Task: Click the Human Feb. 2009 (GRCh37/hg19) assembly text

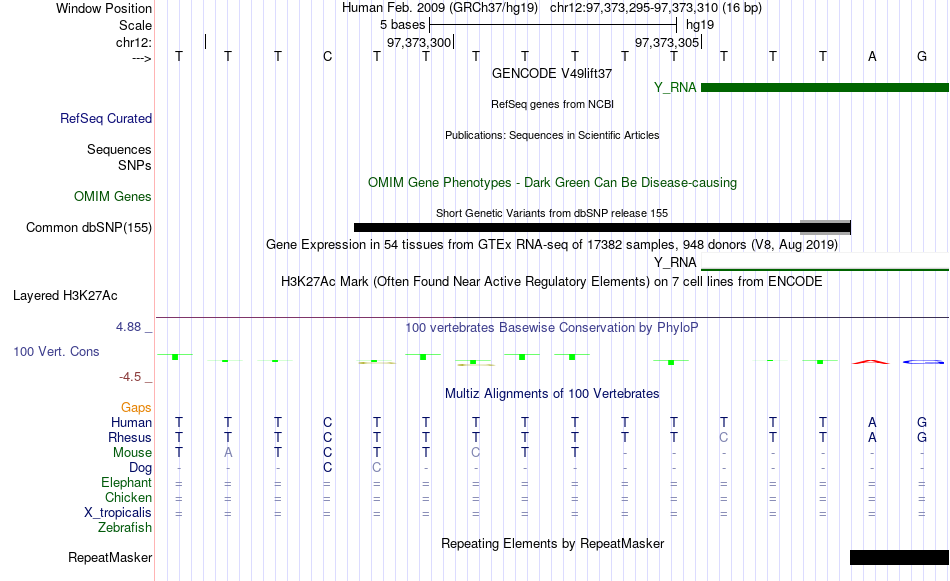Action: click(440, 8)
